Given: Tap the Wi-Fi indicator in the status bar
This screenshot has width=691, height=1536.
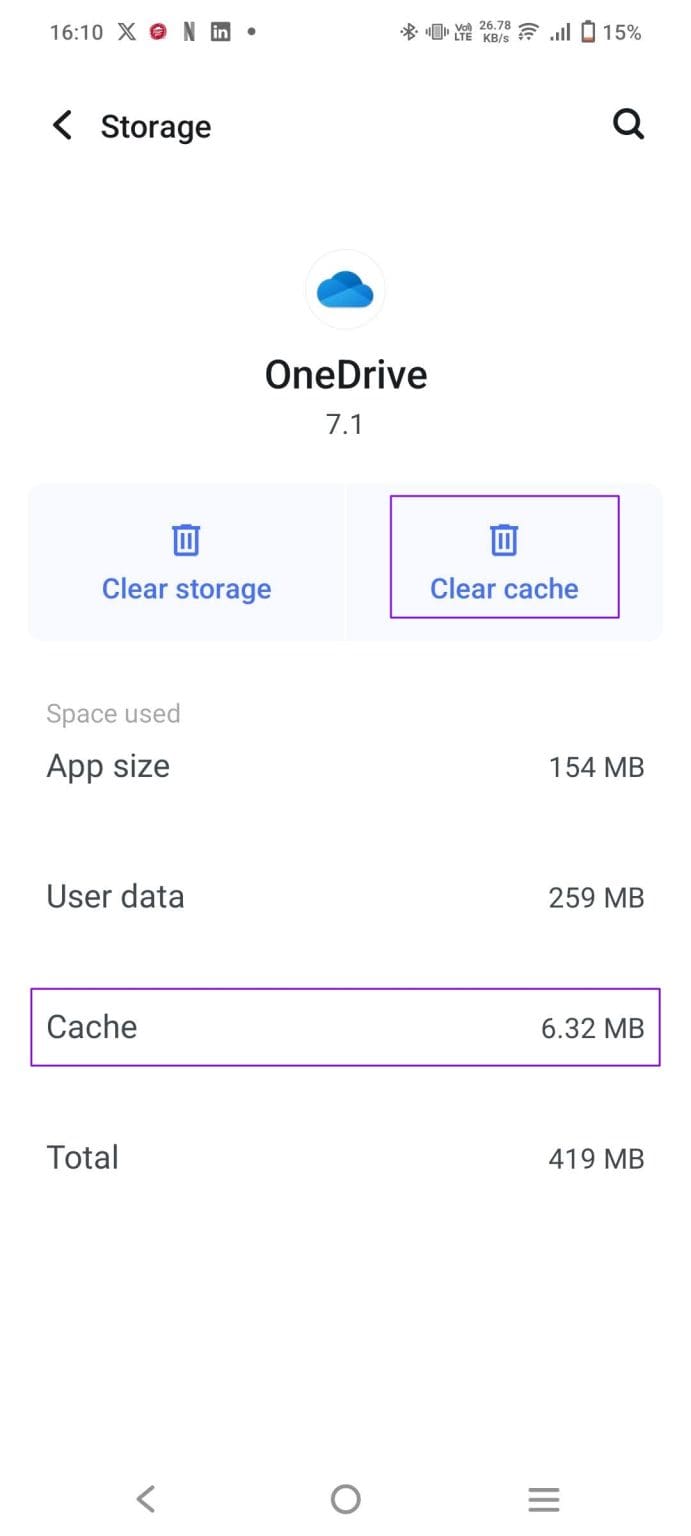Looking at the screenshot, I should (x=527, y=31).
